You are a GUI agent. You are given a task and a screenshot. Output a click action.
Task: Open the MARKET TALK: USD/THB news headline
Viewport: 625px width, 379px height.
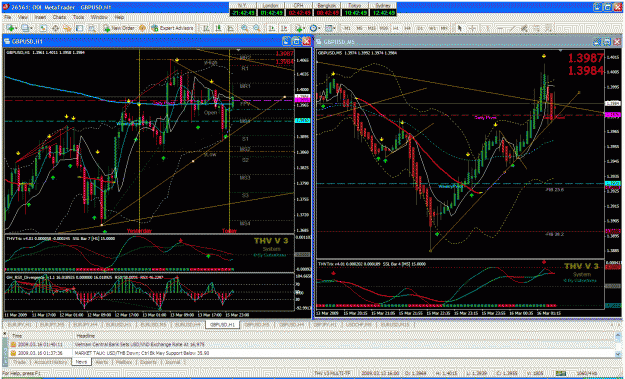(x=142, y=353)
